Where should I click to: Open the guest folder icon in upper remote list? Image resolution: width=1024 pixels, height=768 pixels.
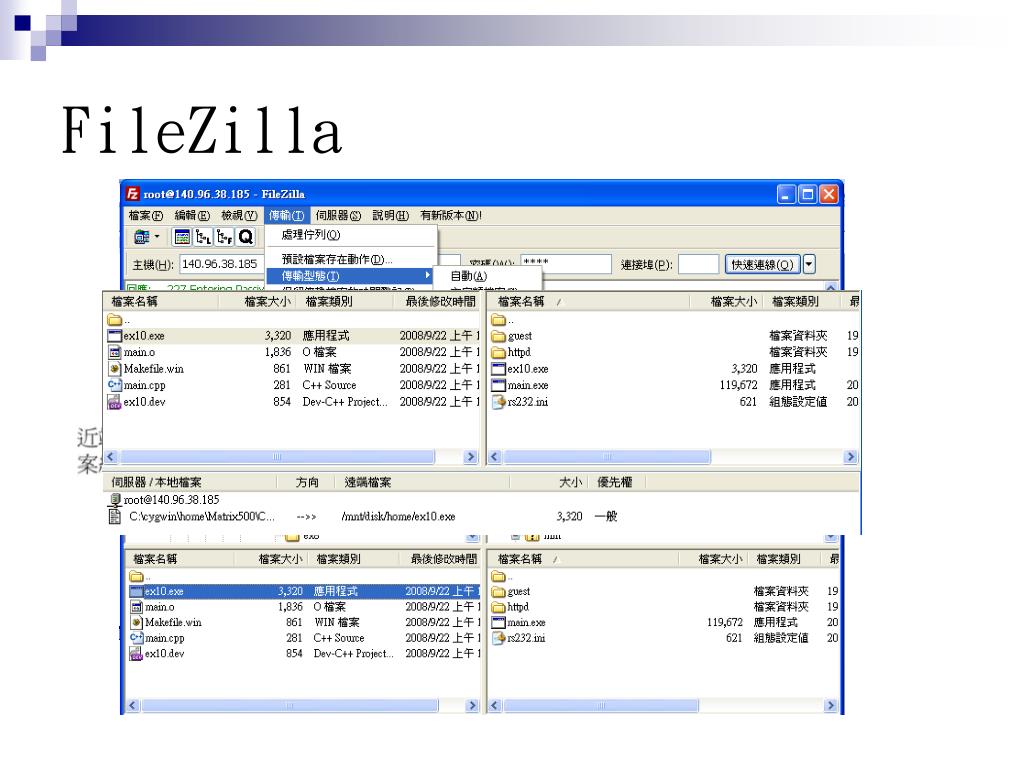(x=499, y=336)
